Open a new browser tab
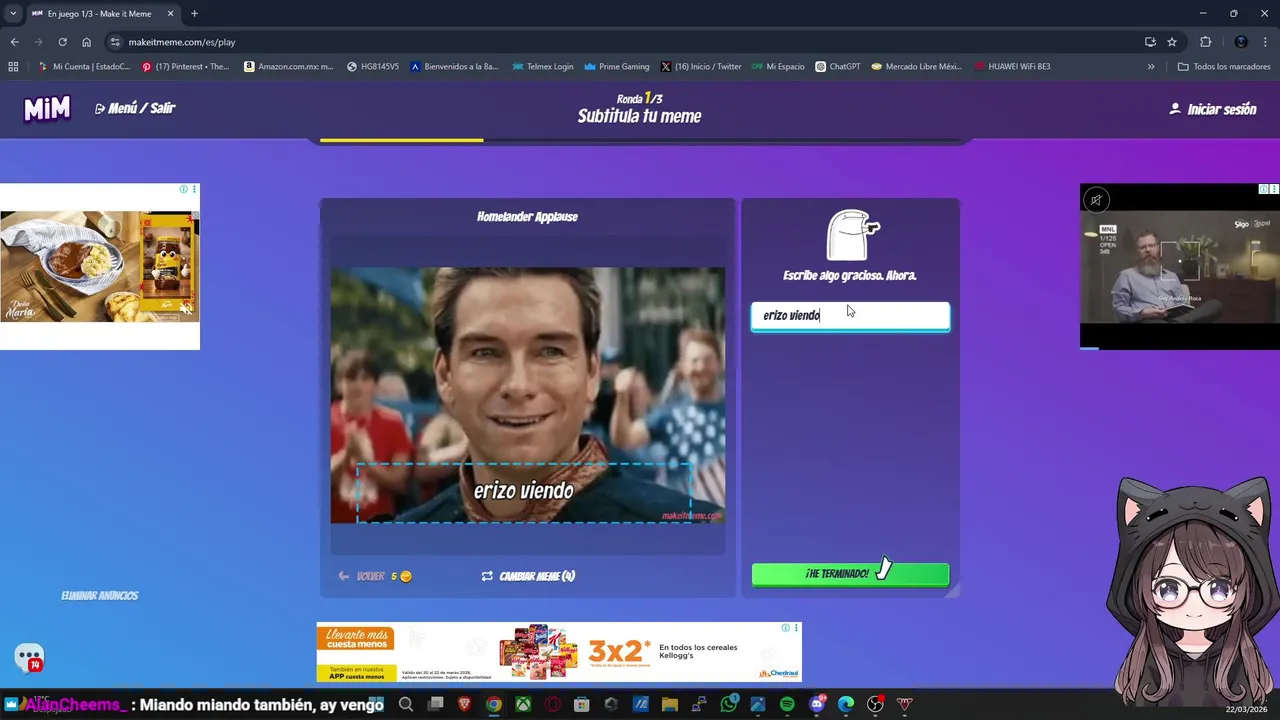This screenshot has width=1280, height=720. (x=194, y=14)
